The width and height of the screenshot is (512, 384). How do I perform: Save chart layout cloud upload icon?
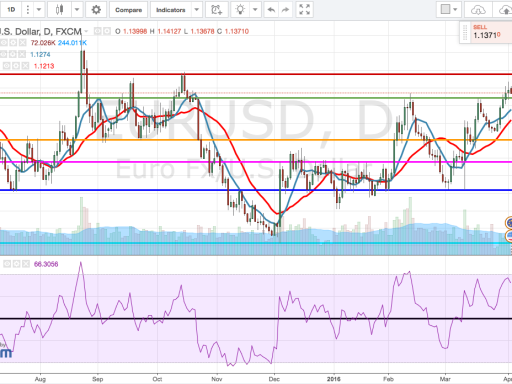pos(505,10)
